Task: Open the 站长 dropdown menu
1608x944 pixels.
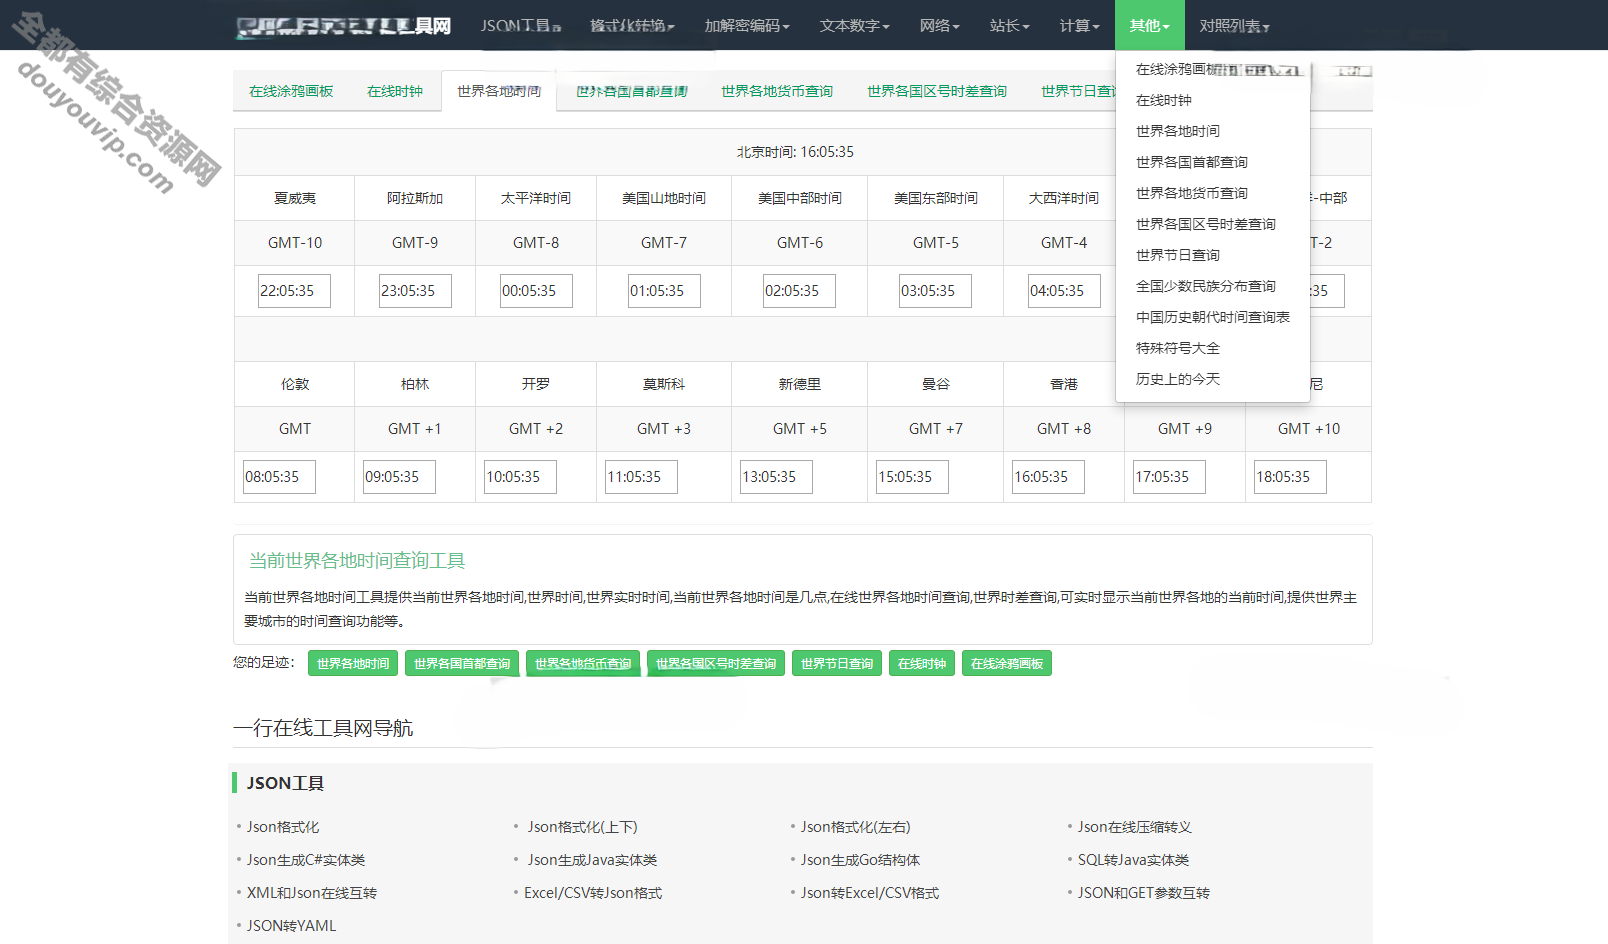Action: (x=1009, y=26)
